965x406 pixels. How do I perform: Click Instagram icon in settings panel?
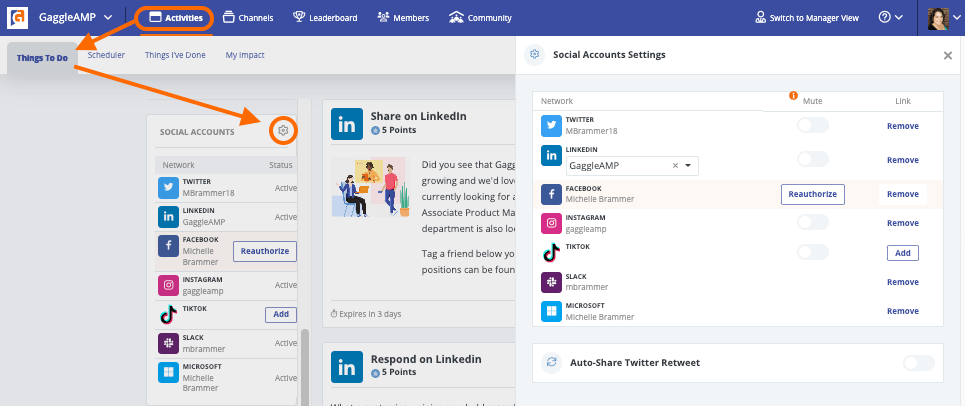551,223
